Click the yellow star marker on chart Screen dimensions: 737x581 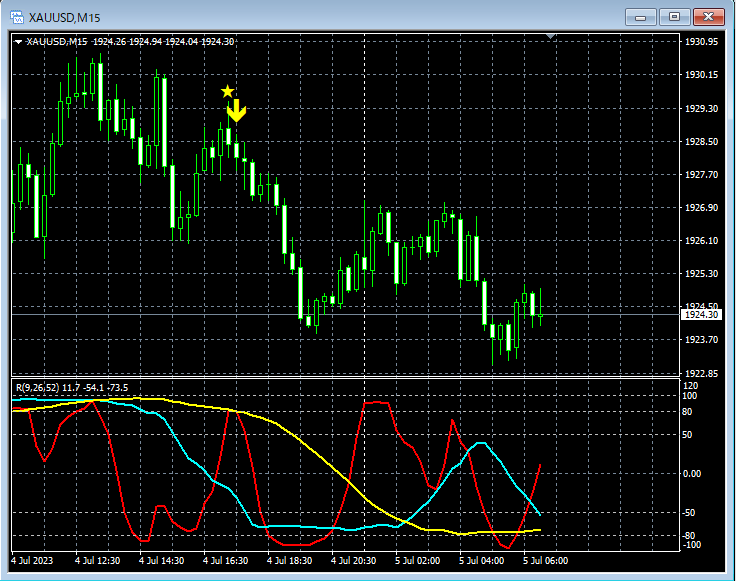pos(227,91)
